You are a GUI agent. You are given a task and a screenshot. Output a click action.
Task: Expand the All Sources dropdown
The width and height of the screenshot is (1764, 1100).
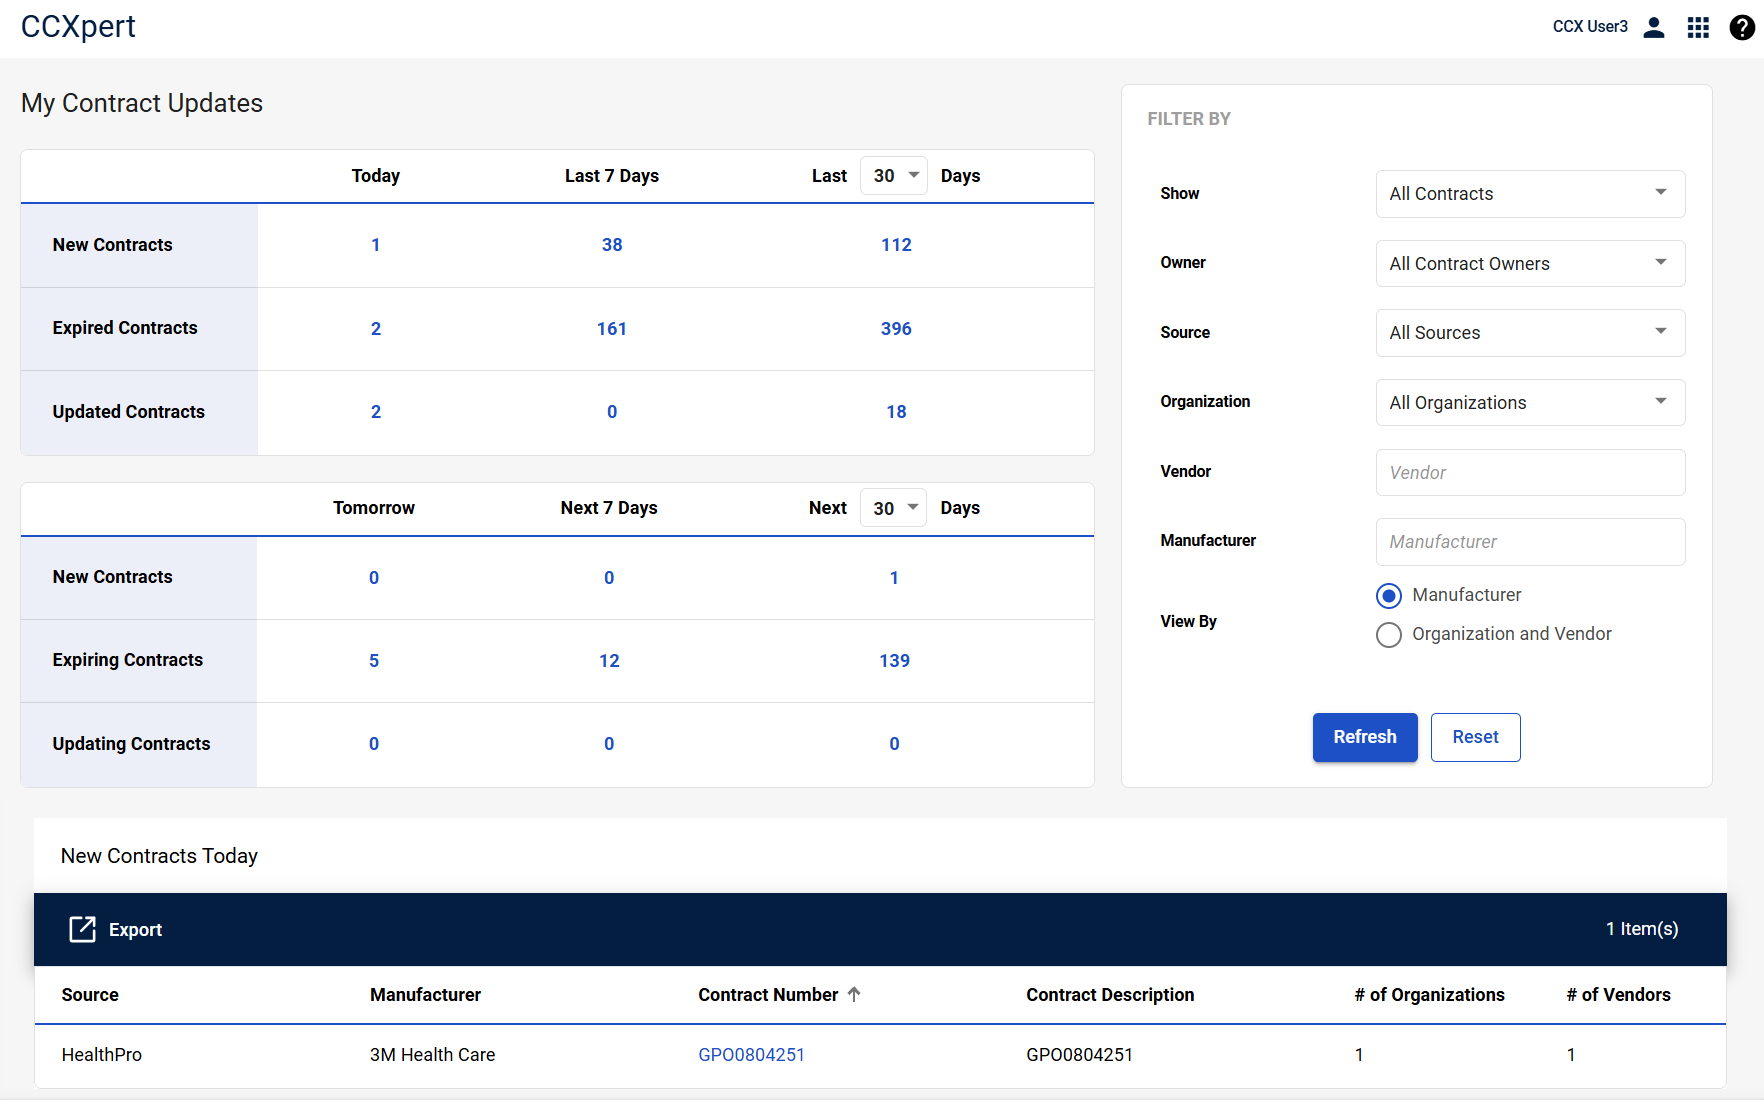coord(1530,333)
